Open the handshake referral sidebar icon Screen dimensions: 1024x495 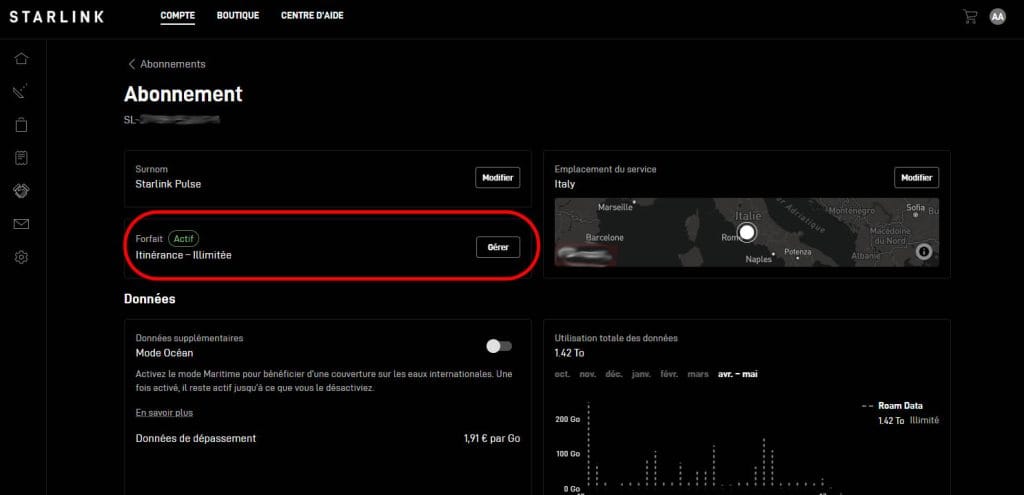click(21, 191)
